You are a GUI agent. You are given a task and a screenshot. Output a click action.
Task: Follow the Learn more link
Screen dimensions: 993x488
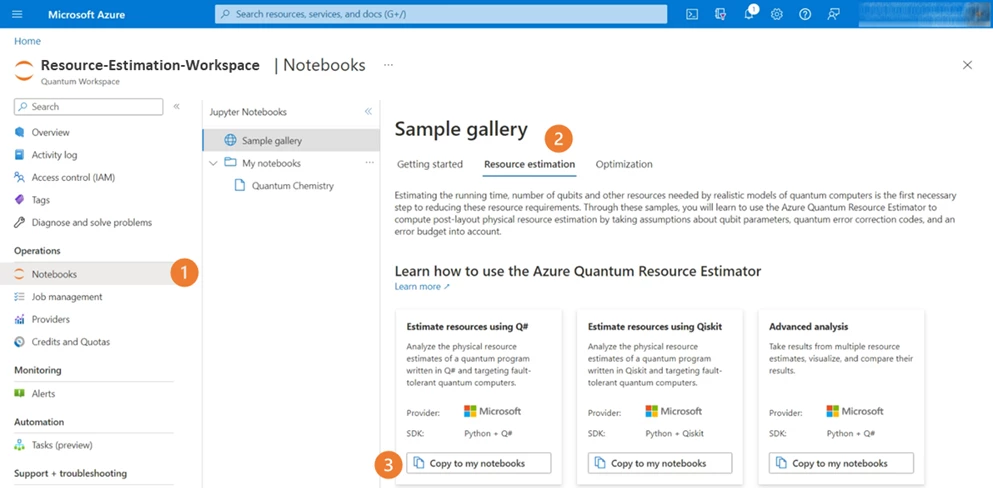422,287
